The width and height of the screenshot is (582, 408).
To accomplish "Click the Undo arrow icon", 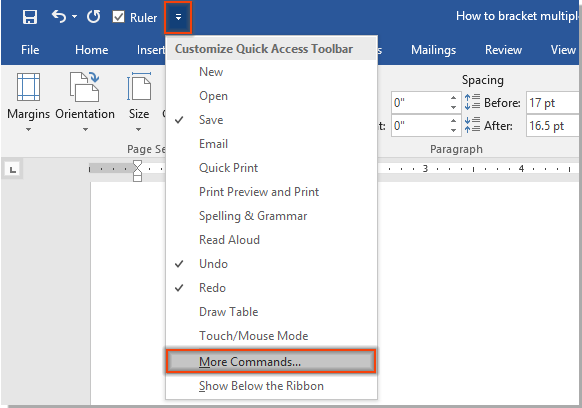I will pos(59,17).
